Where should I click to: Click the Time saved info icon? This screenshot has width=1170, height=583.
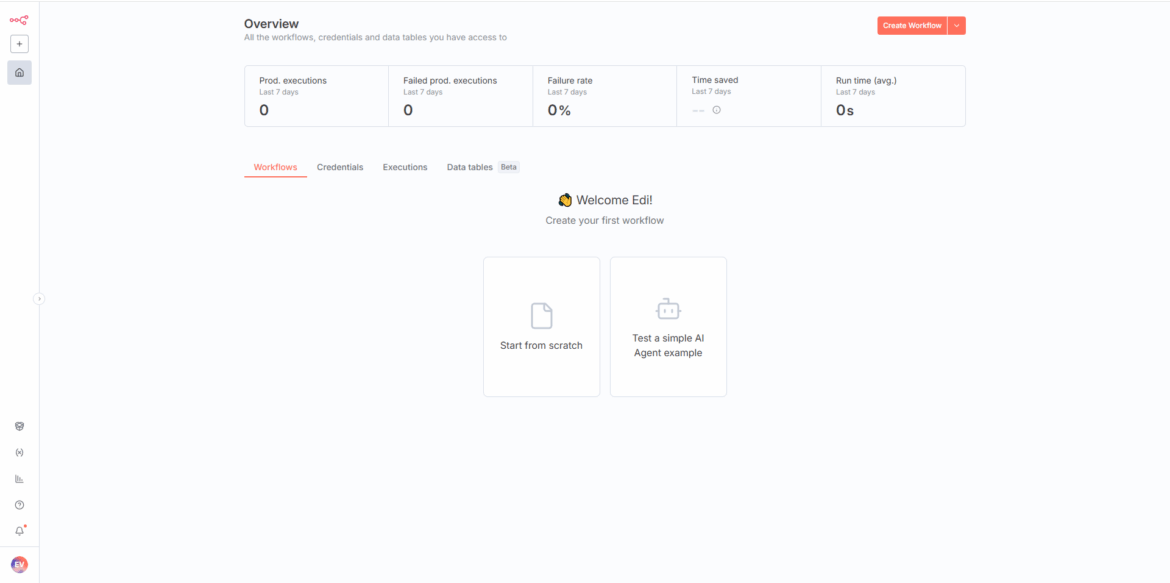click(716, 110)
